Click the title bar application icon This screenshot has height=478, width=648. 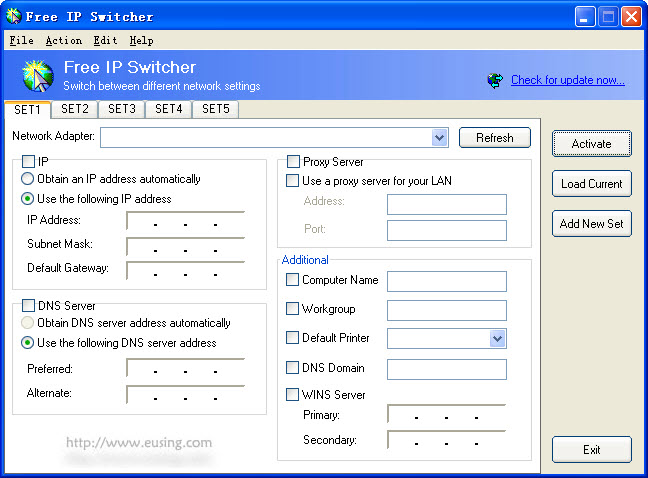[x=13, y=16]
